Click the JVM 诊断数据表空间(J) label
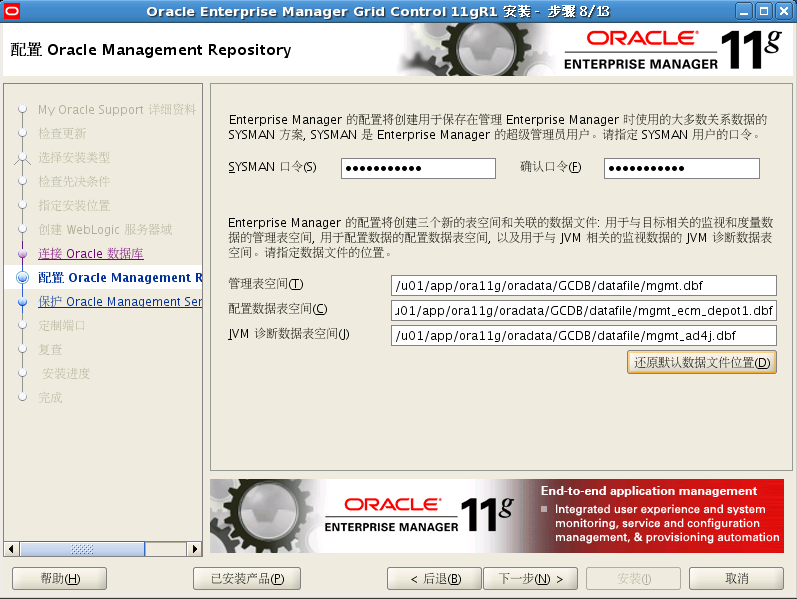This screenshot has height=599, width=797. pos(289,334)
